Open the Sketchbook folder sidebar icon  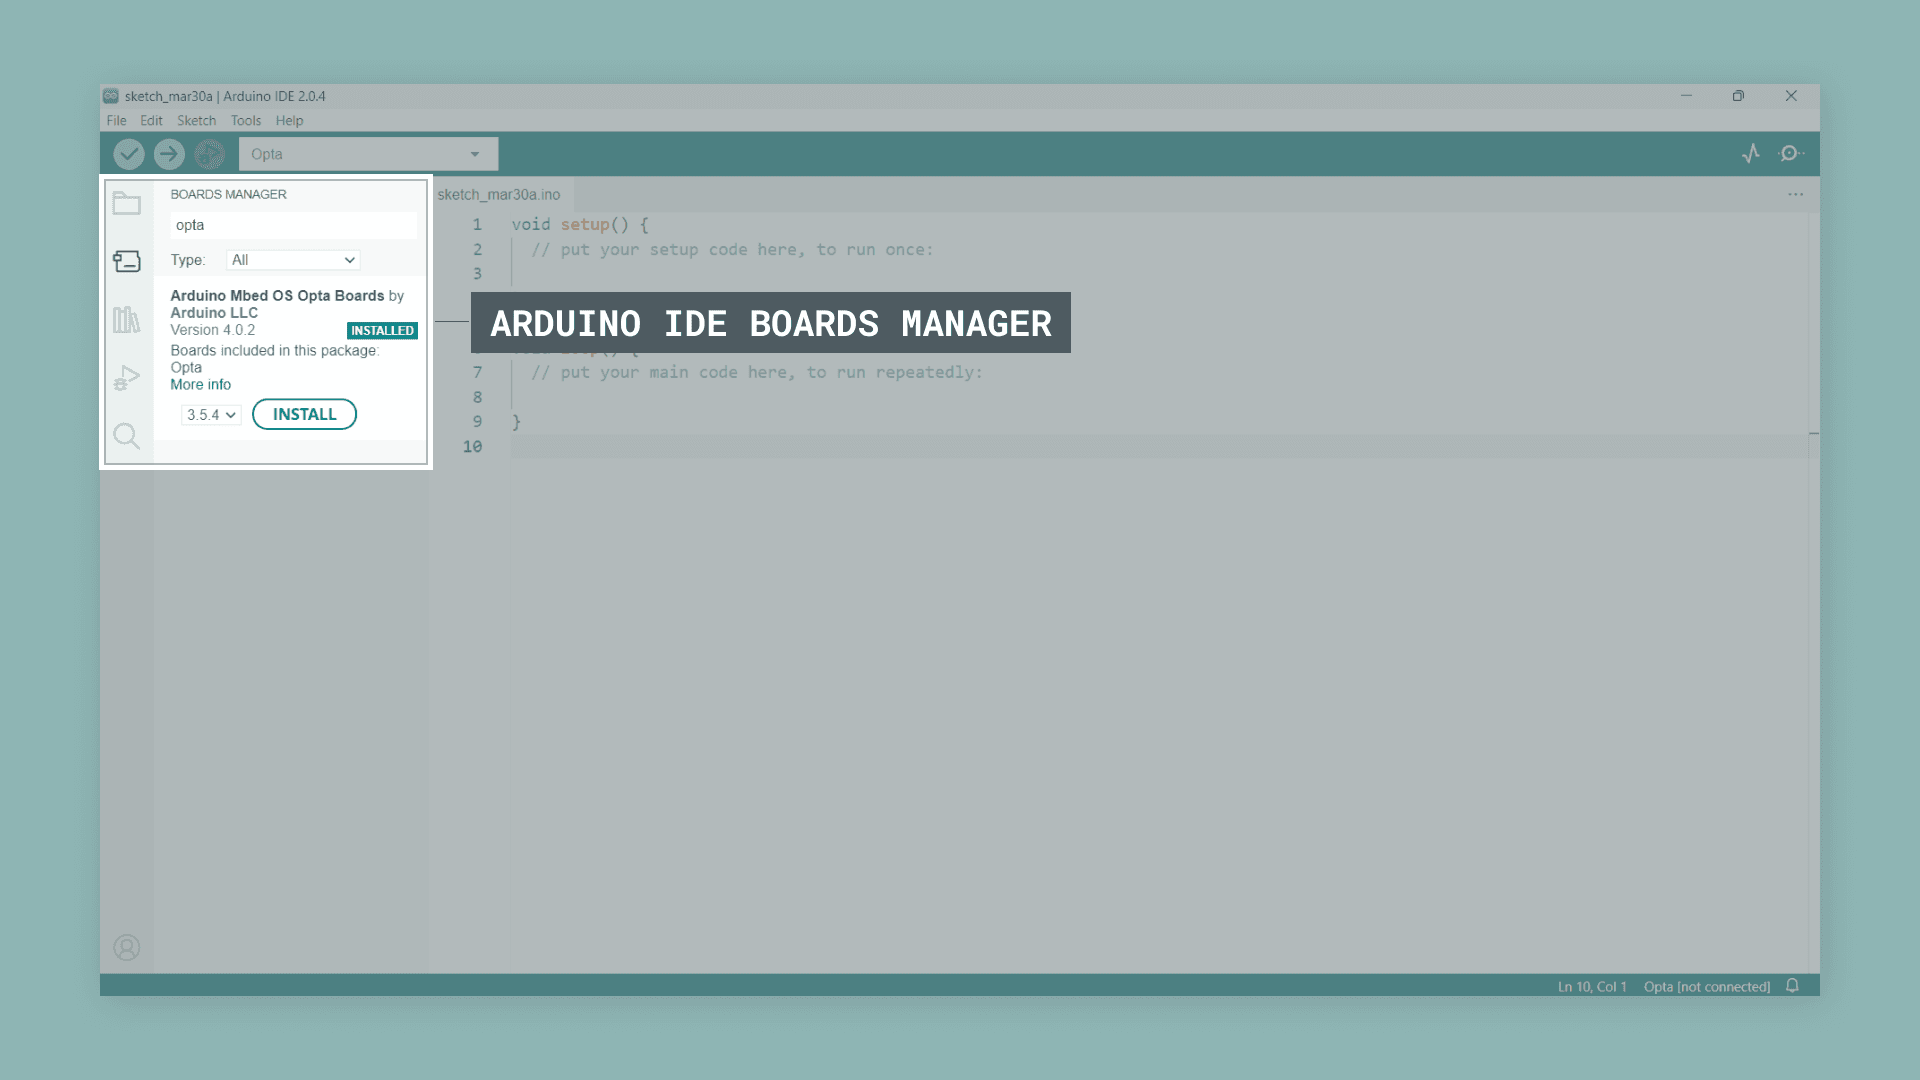point(127,203)
